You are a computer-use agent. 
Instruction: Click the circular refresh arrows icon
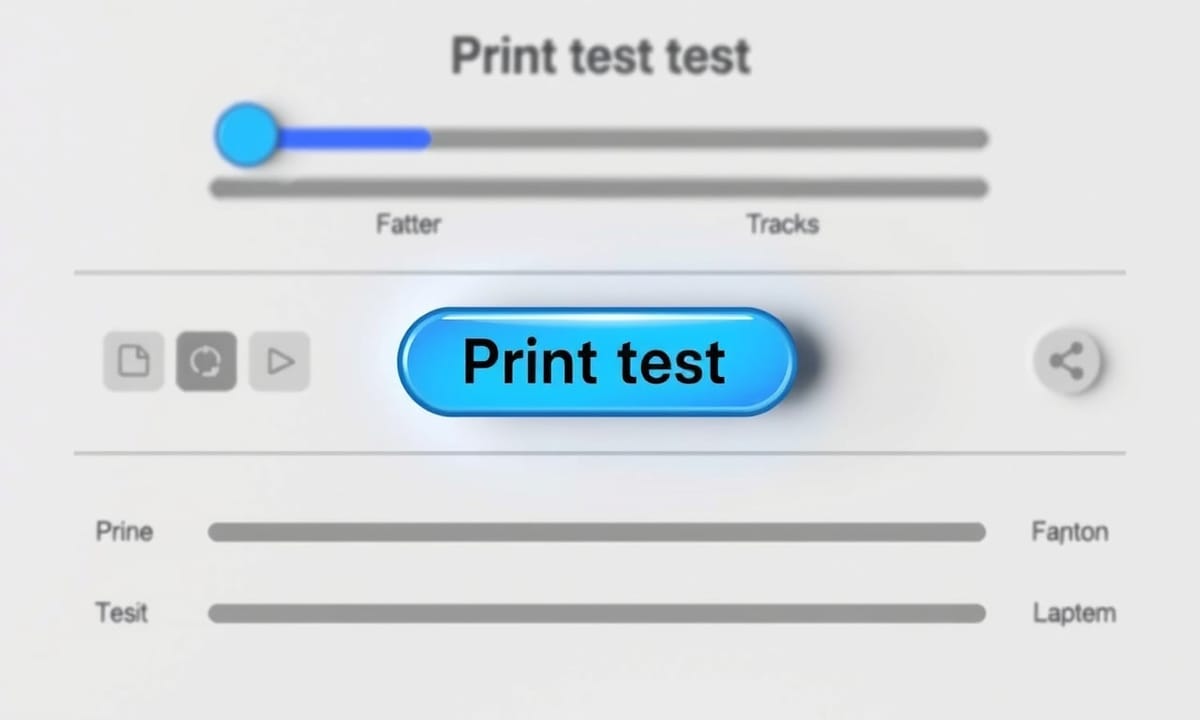point(207,361)
